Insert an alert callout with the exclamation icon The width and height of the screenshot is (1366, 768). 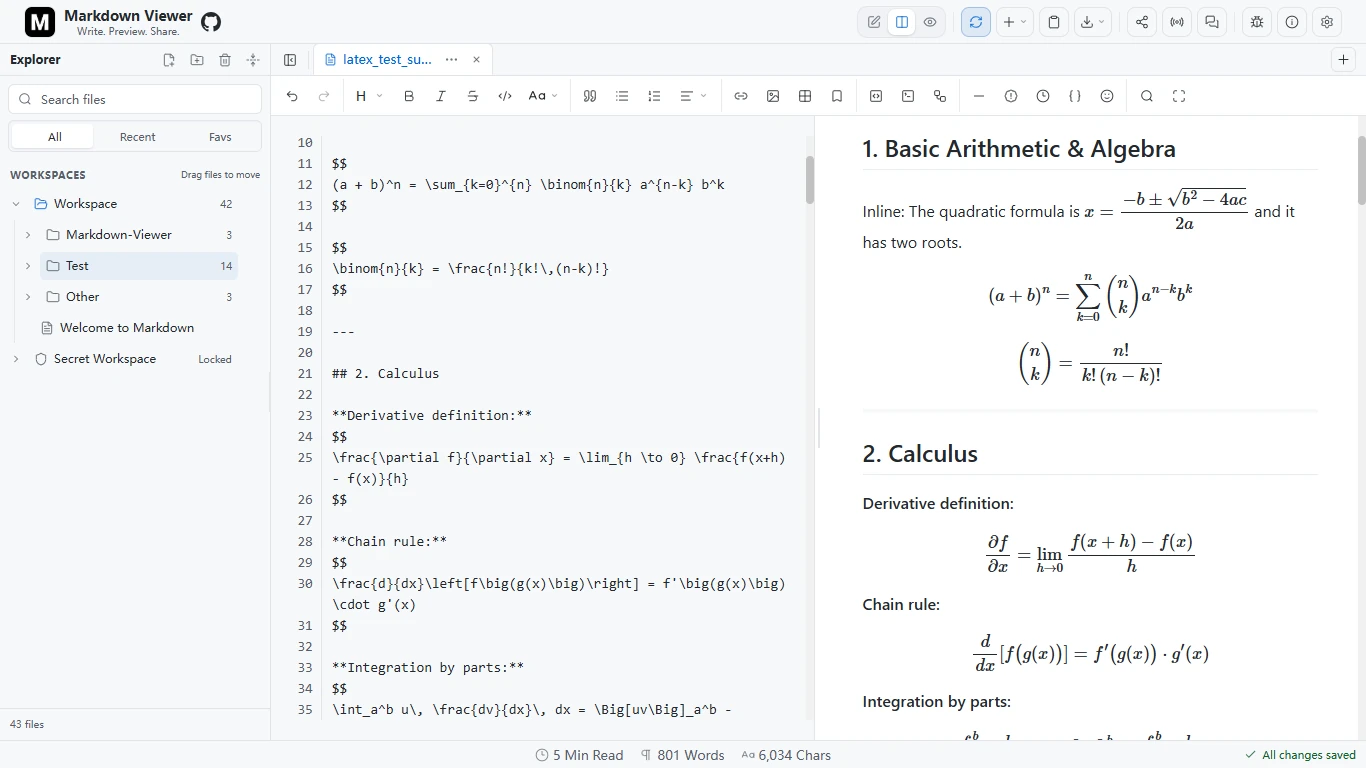tap(1011, 96)
